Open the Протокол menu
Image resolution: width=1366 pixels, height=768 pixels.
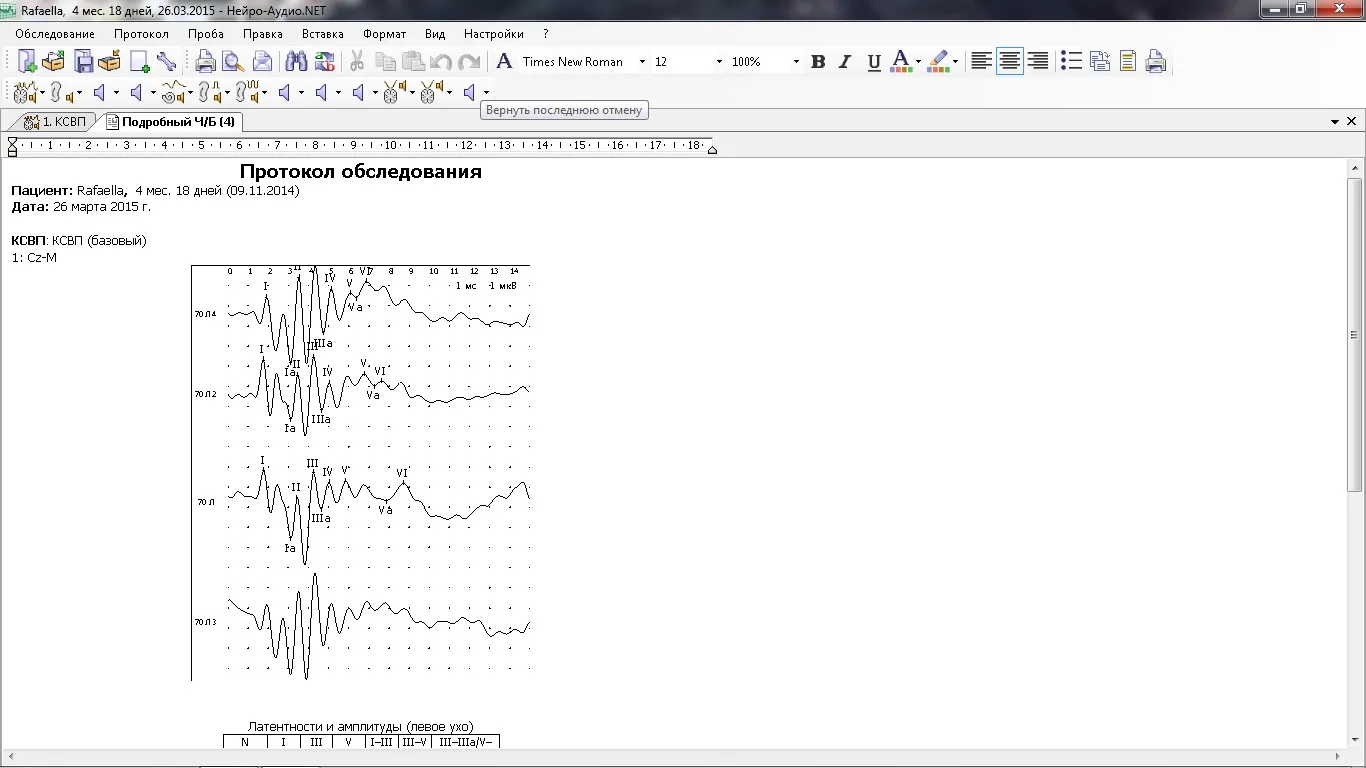click(x=141, y=34)
